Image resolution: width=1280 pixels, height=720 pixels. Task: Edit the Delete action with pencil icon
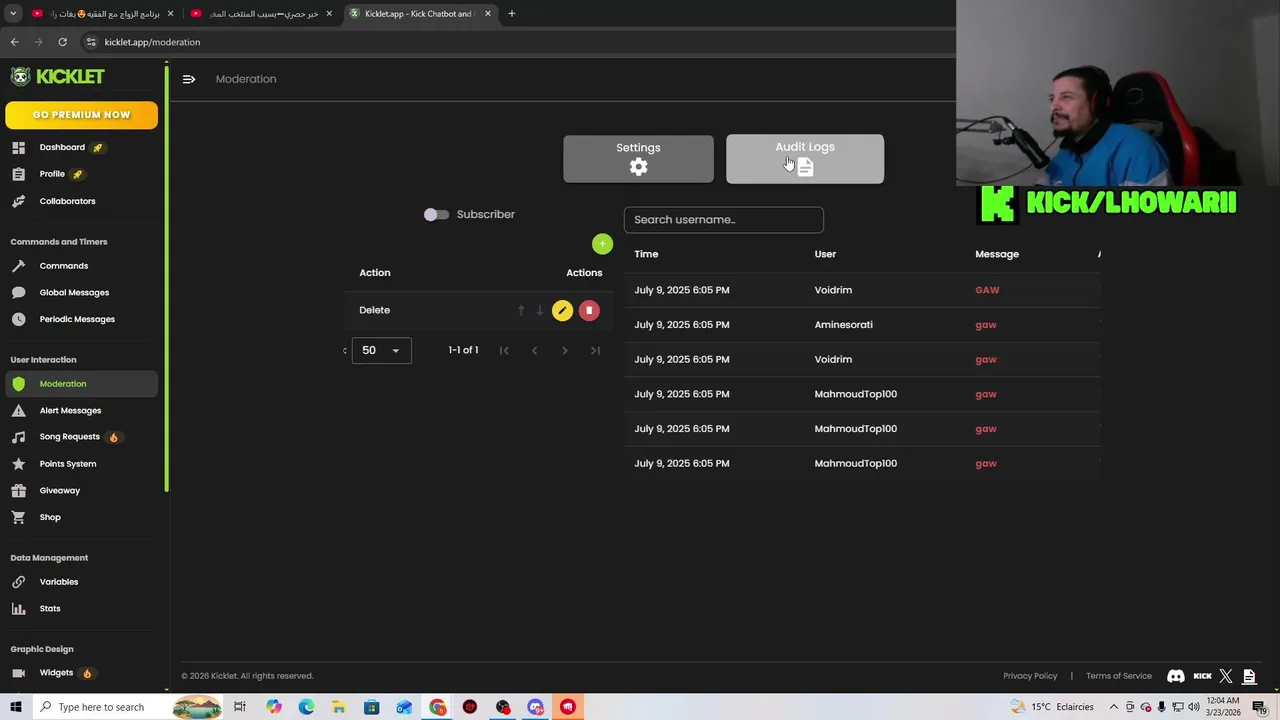[x=562, y=311]
